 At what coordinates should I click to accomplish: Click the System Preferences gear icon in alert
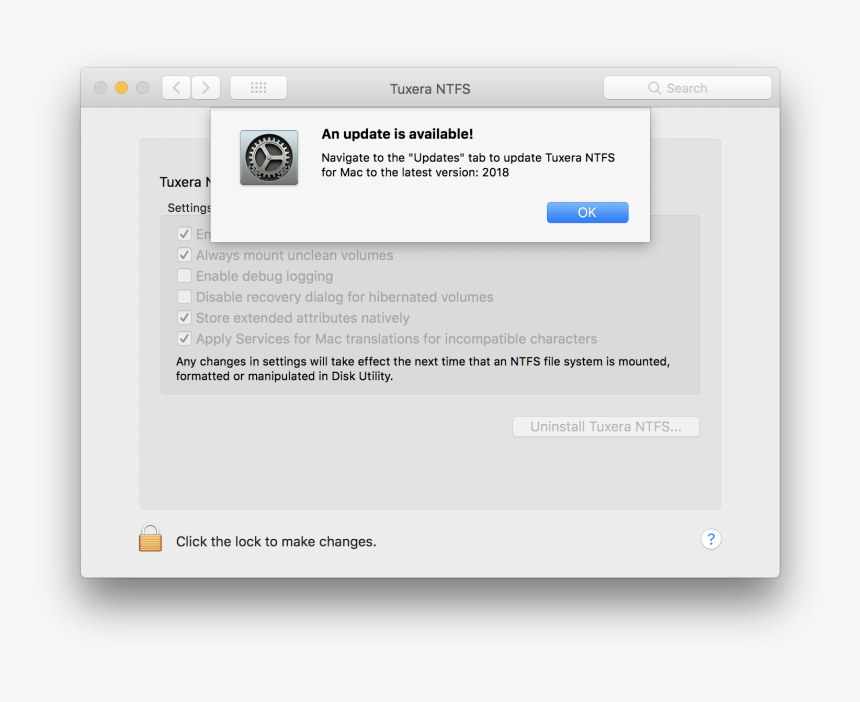tap(269, 157)
